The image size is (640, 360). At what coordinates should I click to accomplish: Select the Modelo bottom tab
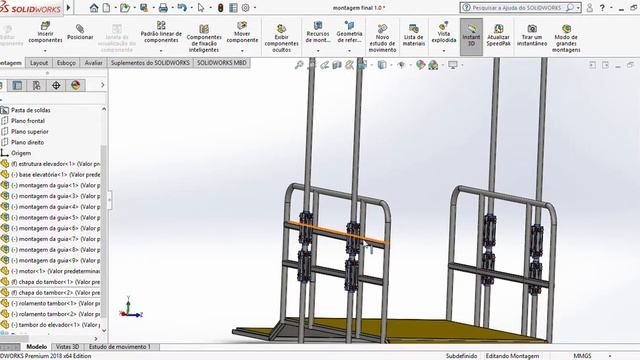pyautogui.click(x=36, y=347)
